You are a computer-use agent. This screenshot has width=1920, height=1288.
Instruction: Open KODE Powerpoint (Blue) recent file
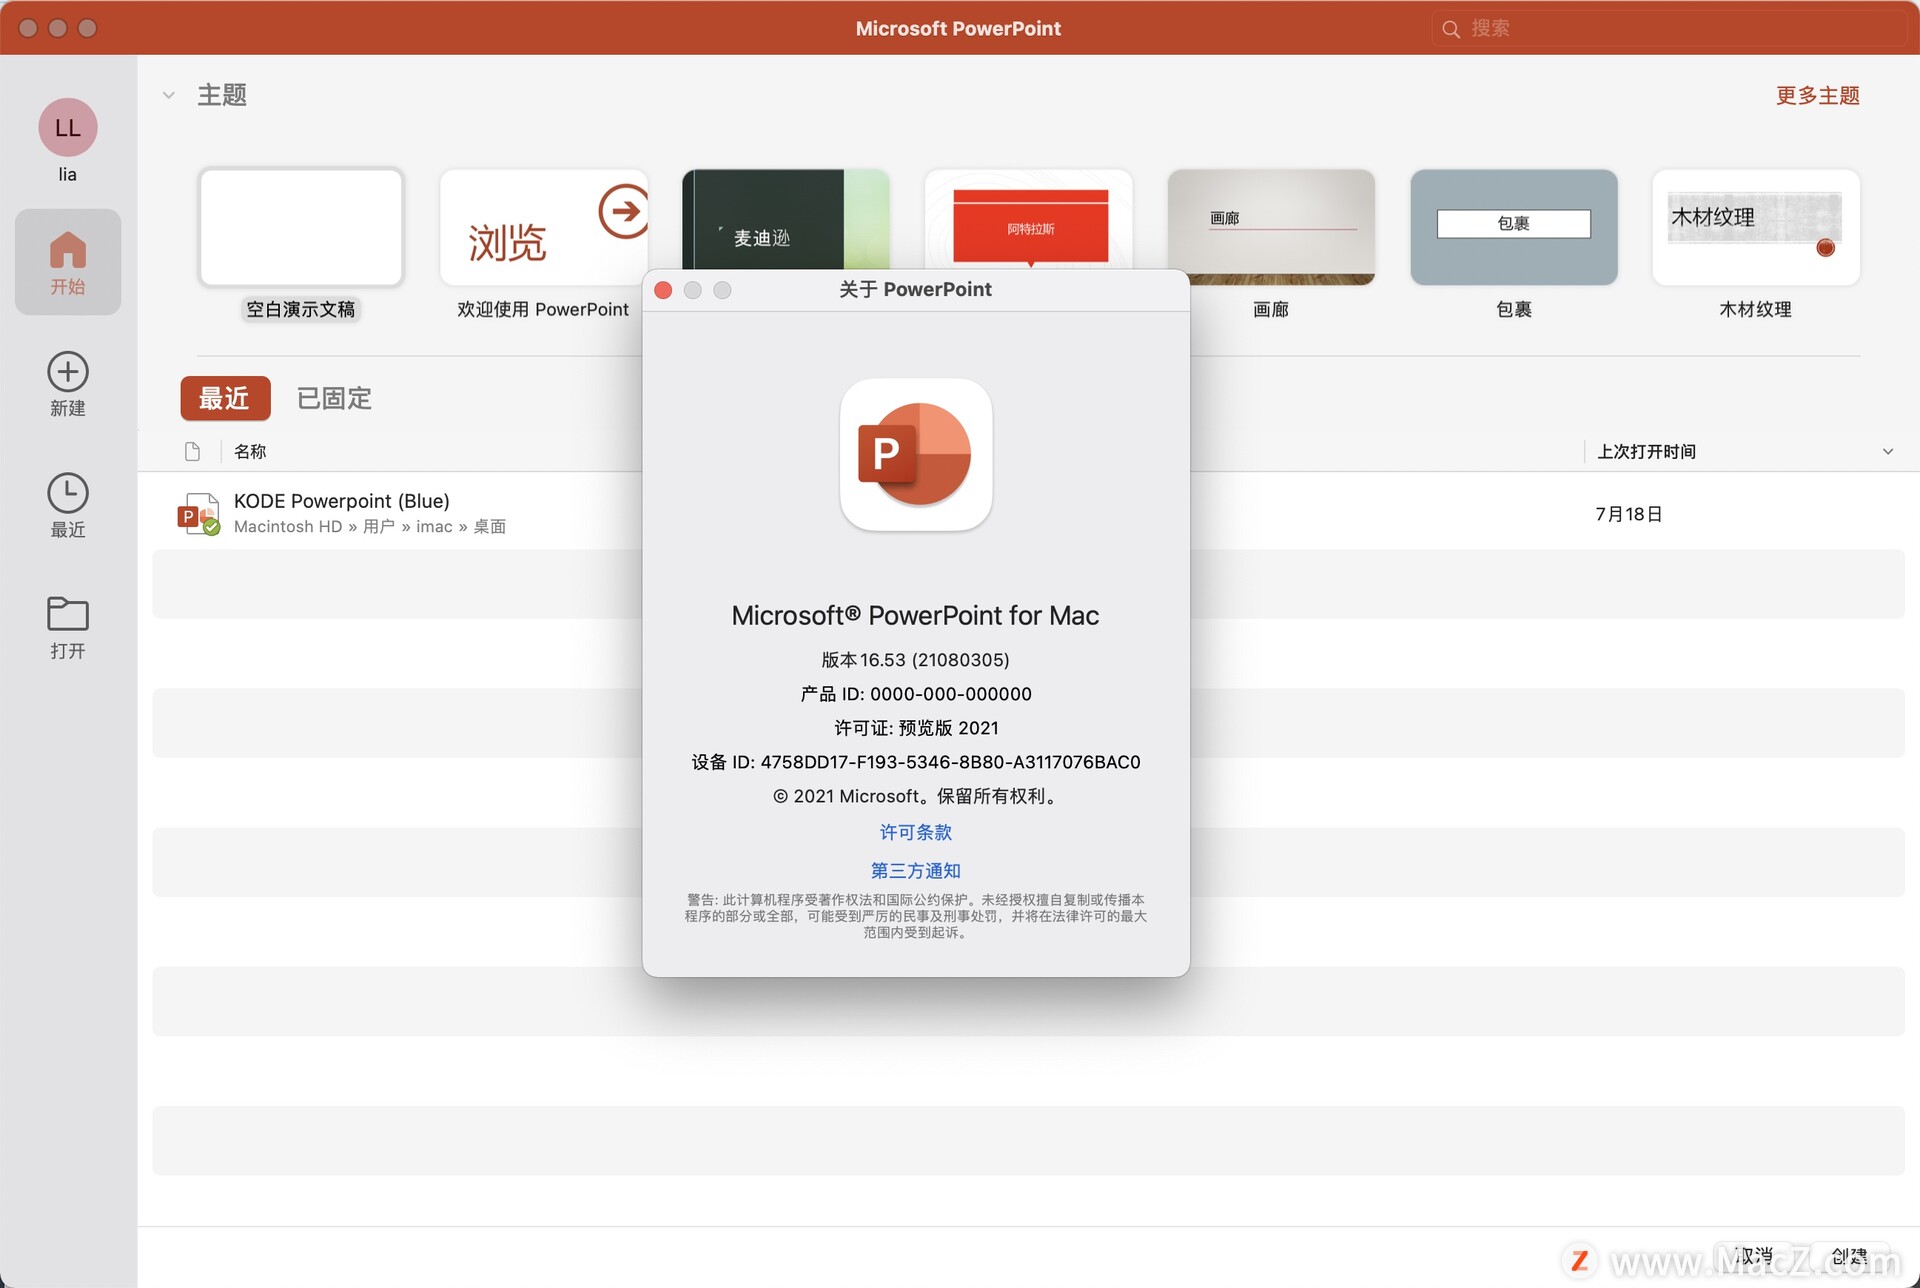[1028, 513]
